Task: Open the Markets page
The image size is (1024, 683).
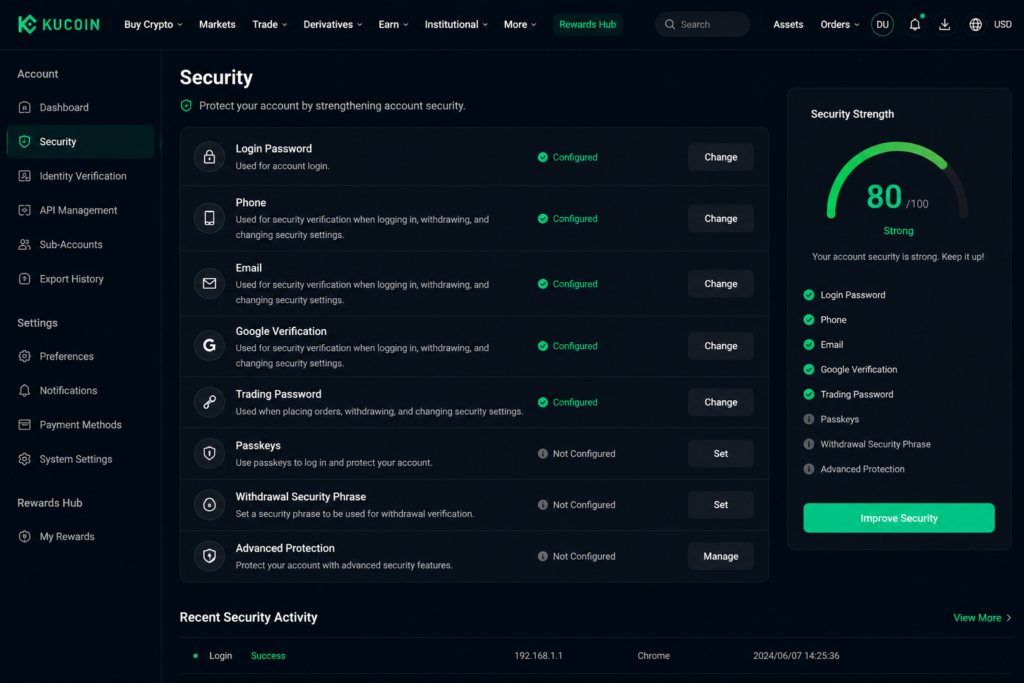Action: [x=217, y=24]
